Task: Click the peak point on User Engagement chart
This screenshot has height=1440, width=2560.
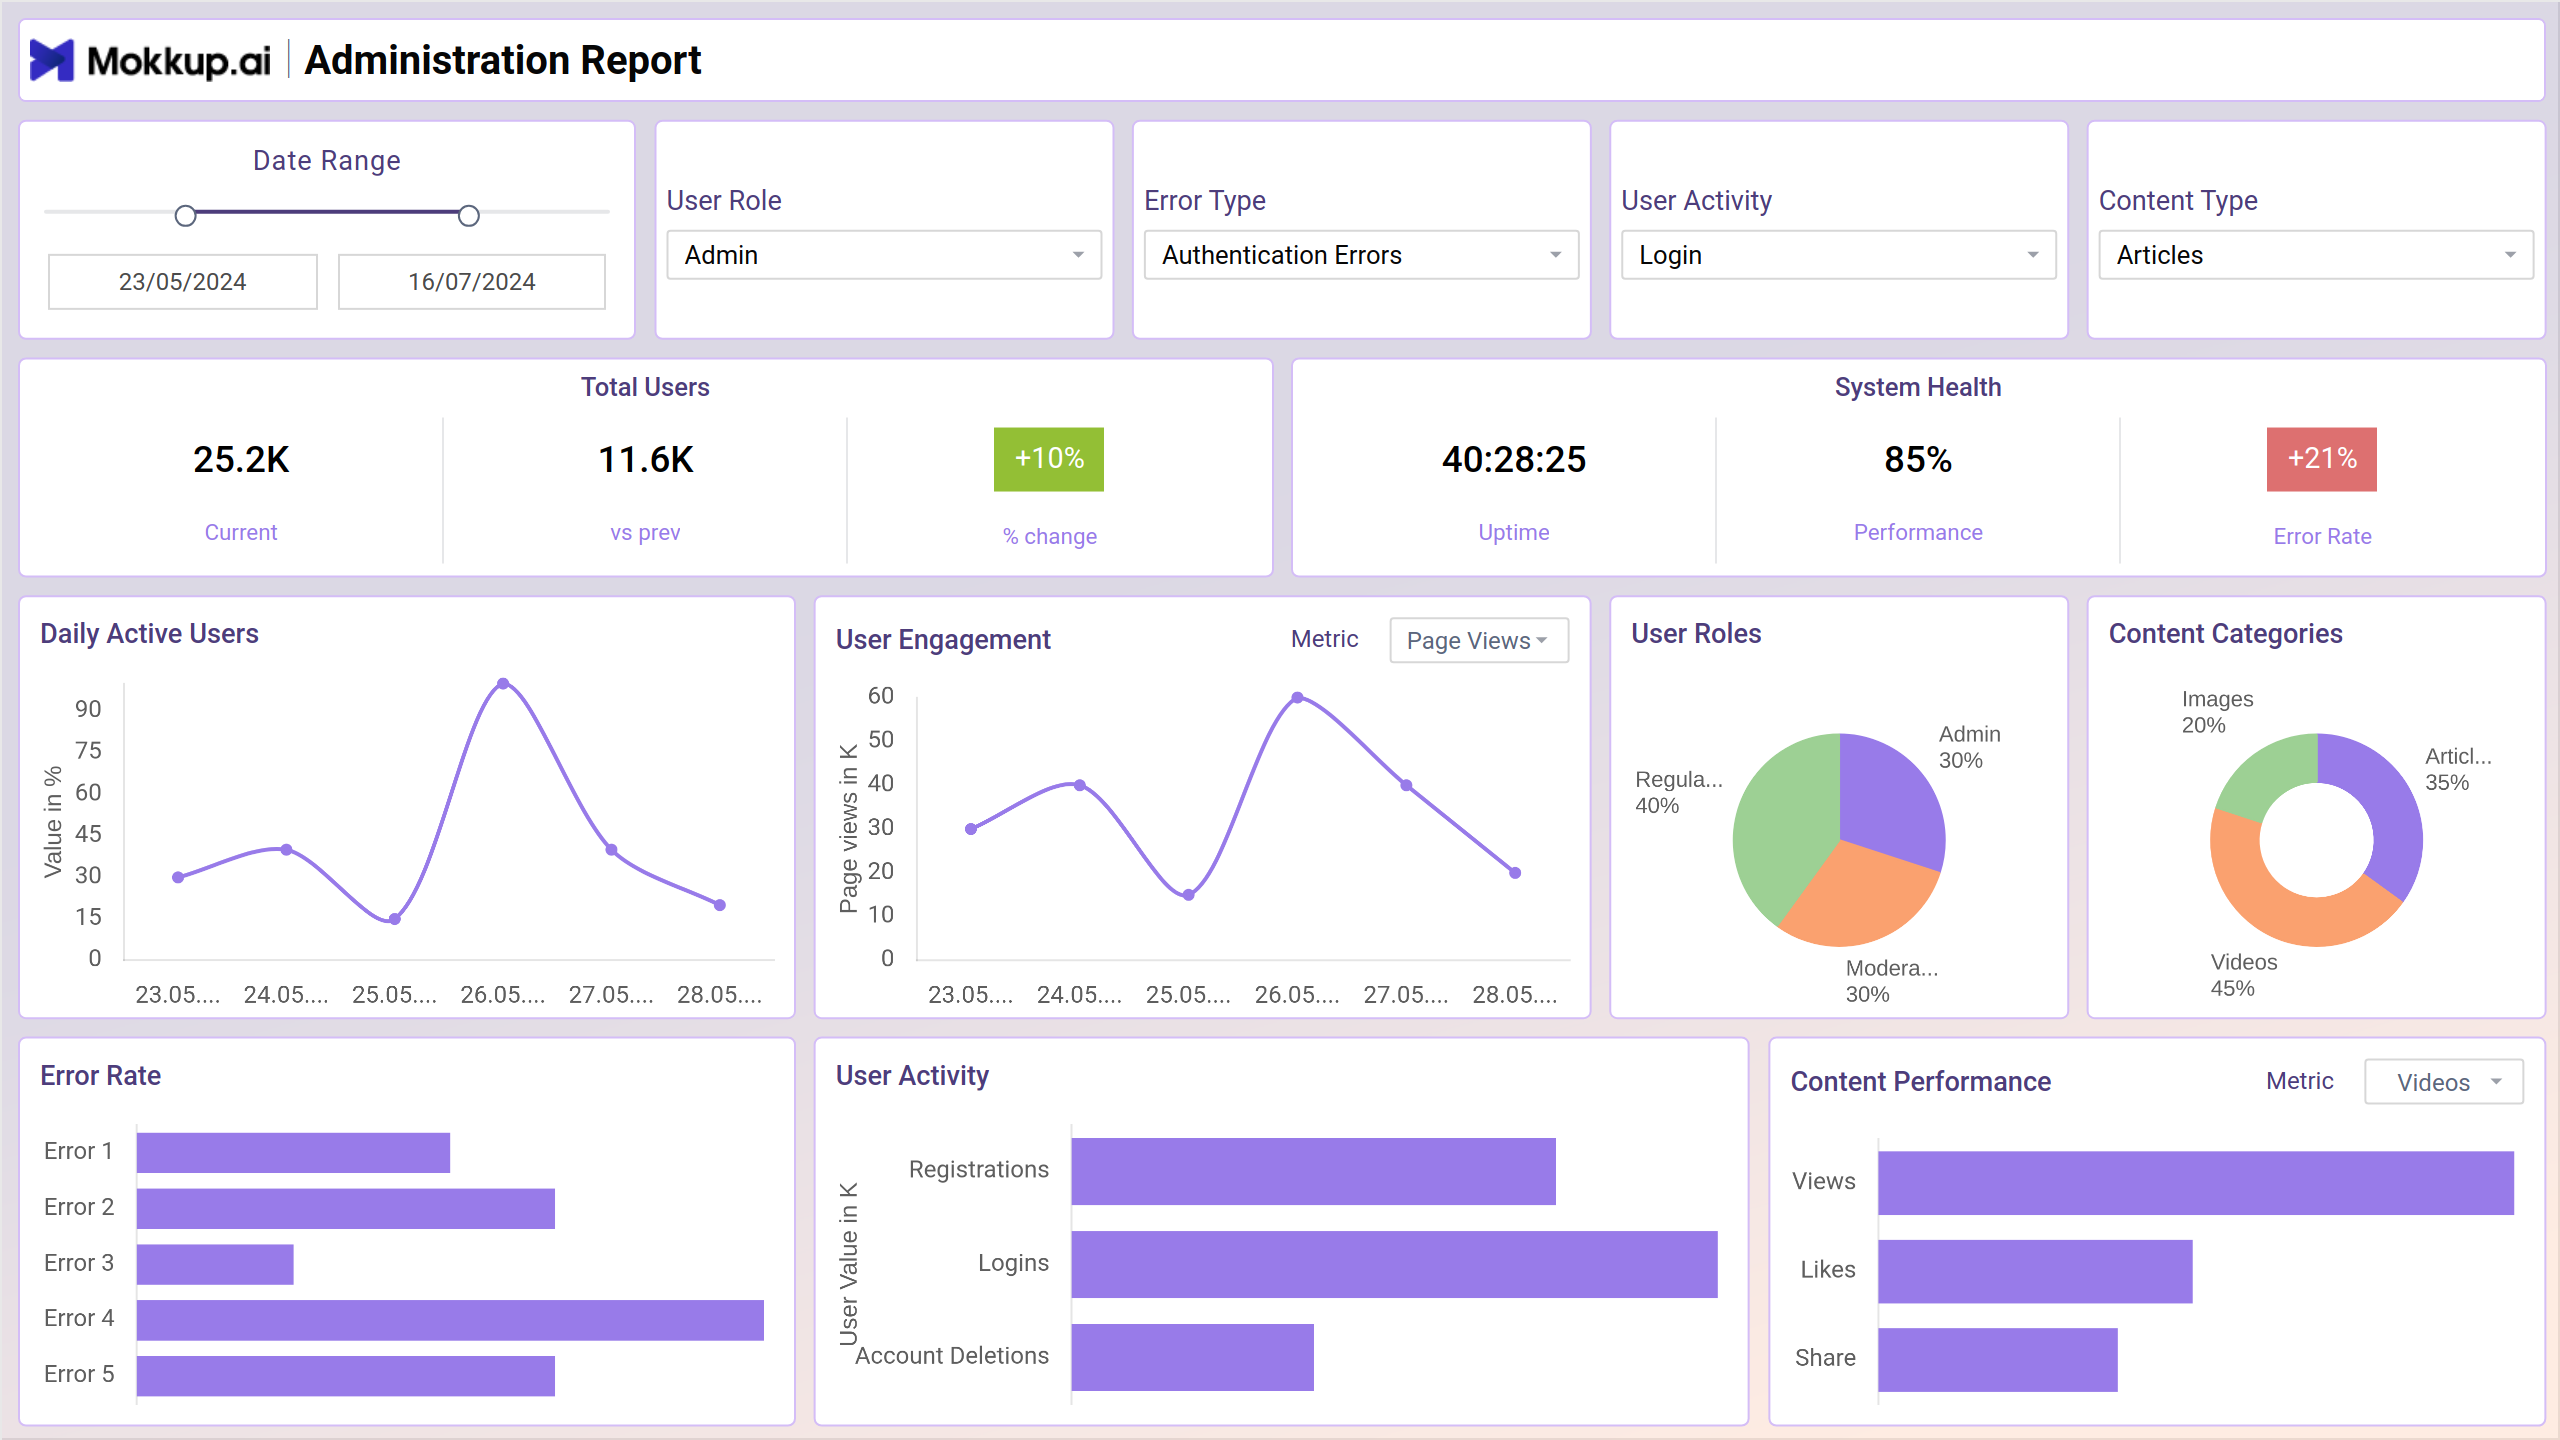Action: coord(1297,697)
